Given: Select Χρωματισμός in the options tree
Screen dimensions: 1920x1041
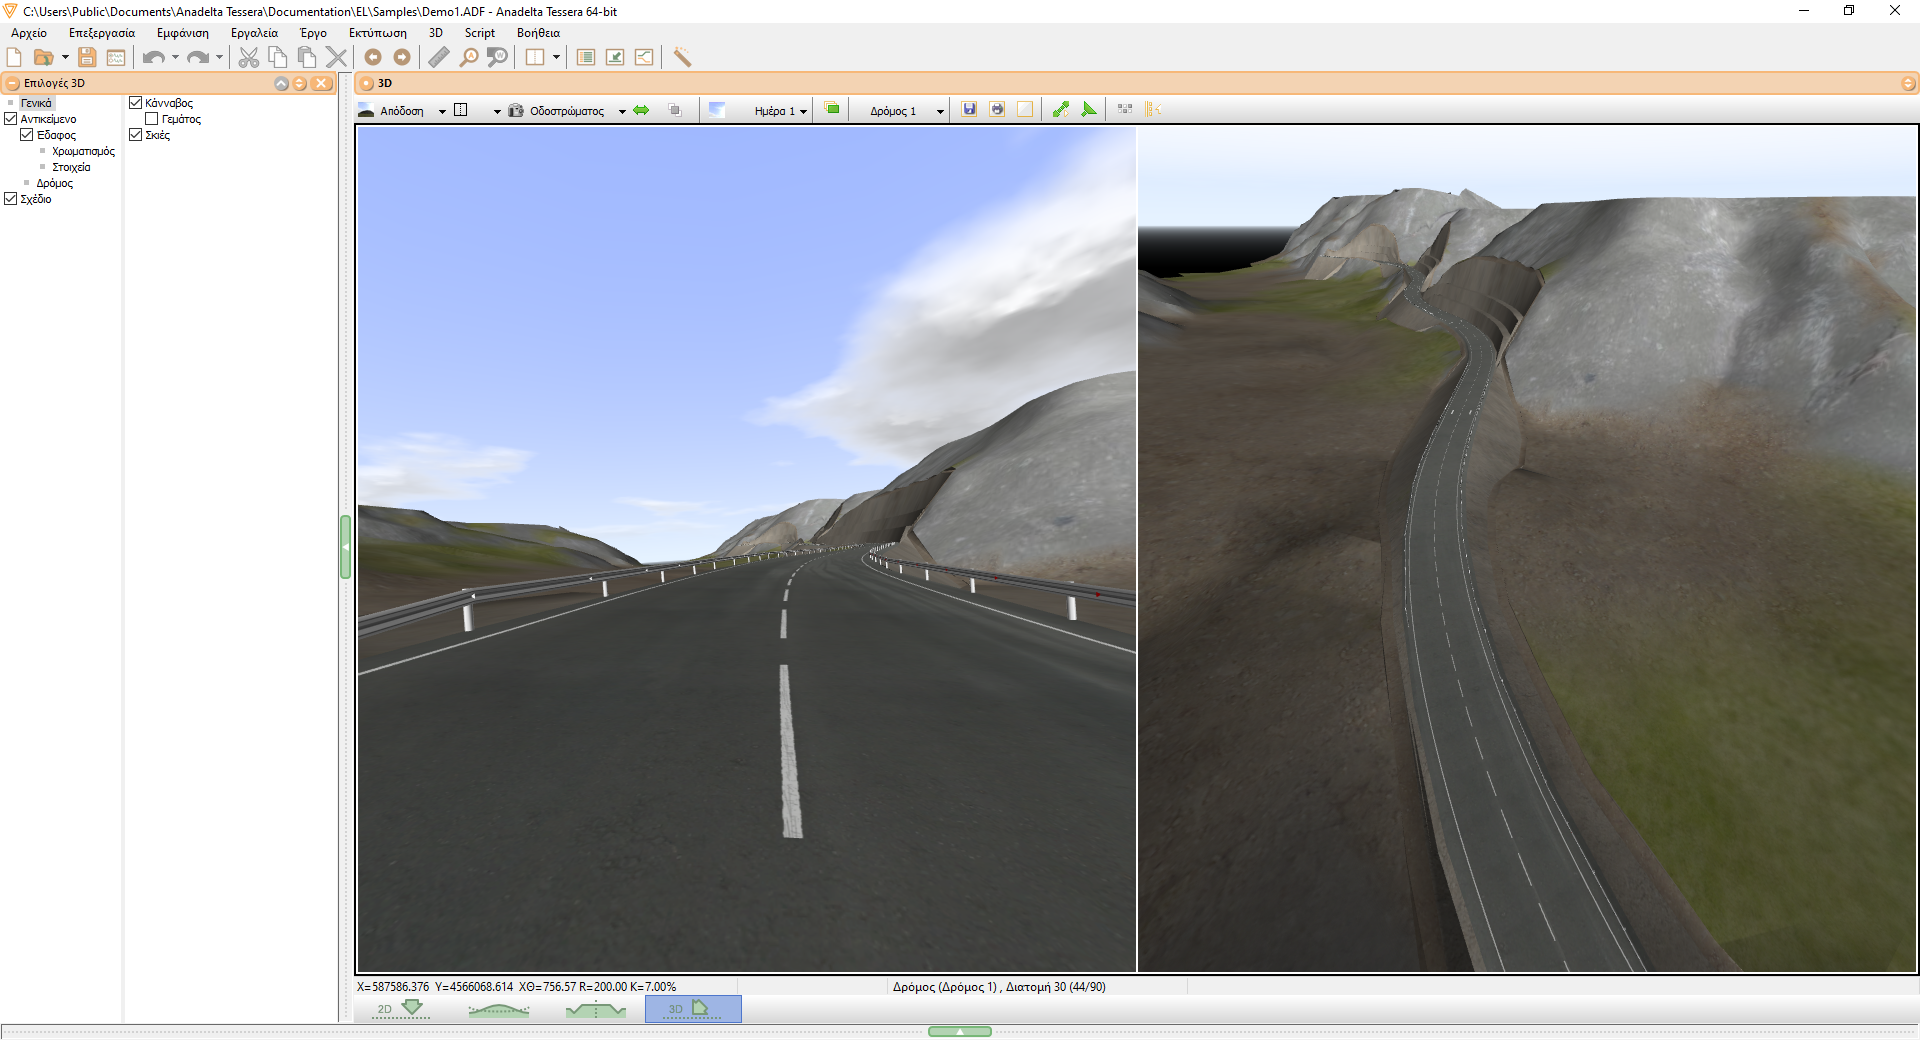Looking at the screenshot, I should pos(83,151).
